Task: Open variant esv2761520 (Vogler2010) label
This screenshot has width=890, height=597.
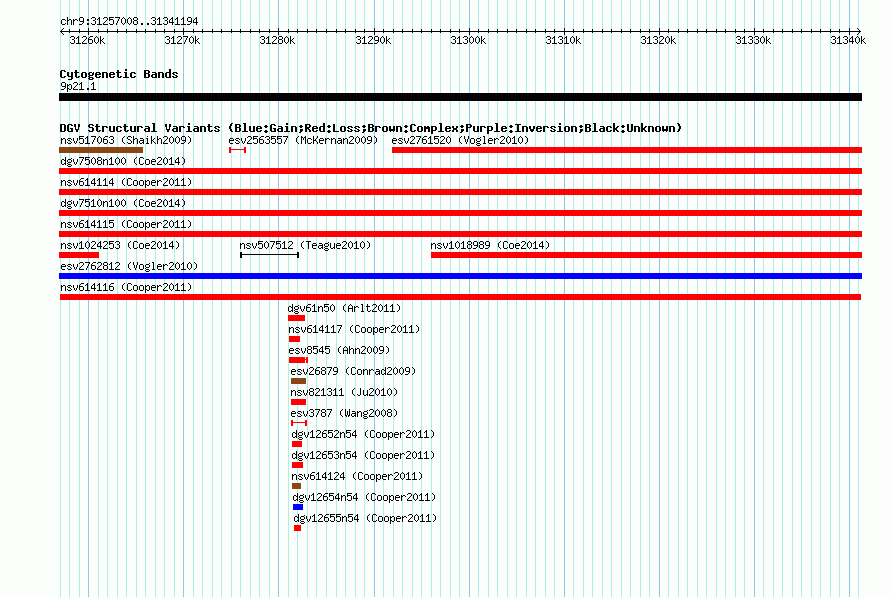Action: click(460, 140)
